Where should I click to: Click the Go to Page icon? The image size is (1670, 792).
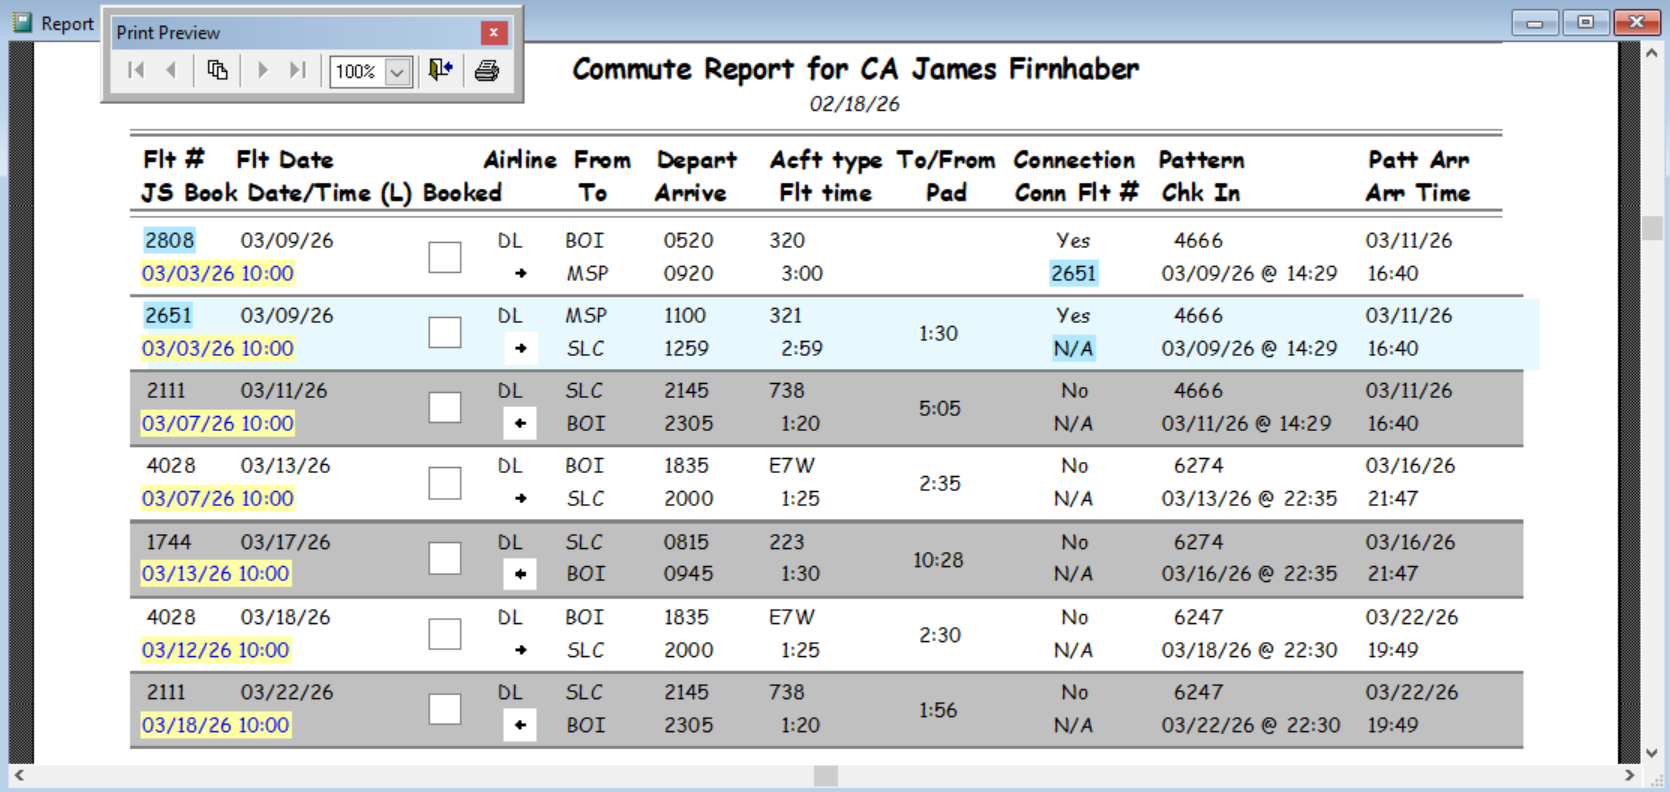click(217, 70)
